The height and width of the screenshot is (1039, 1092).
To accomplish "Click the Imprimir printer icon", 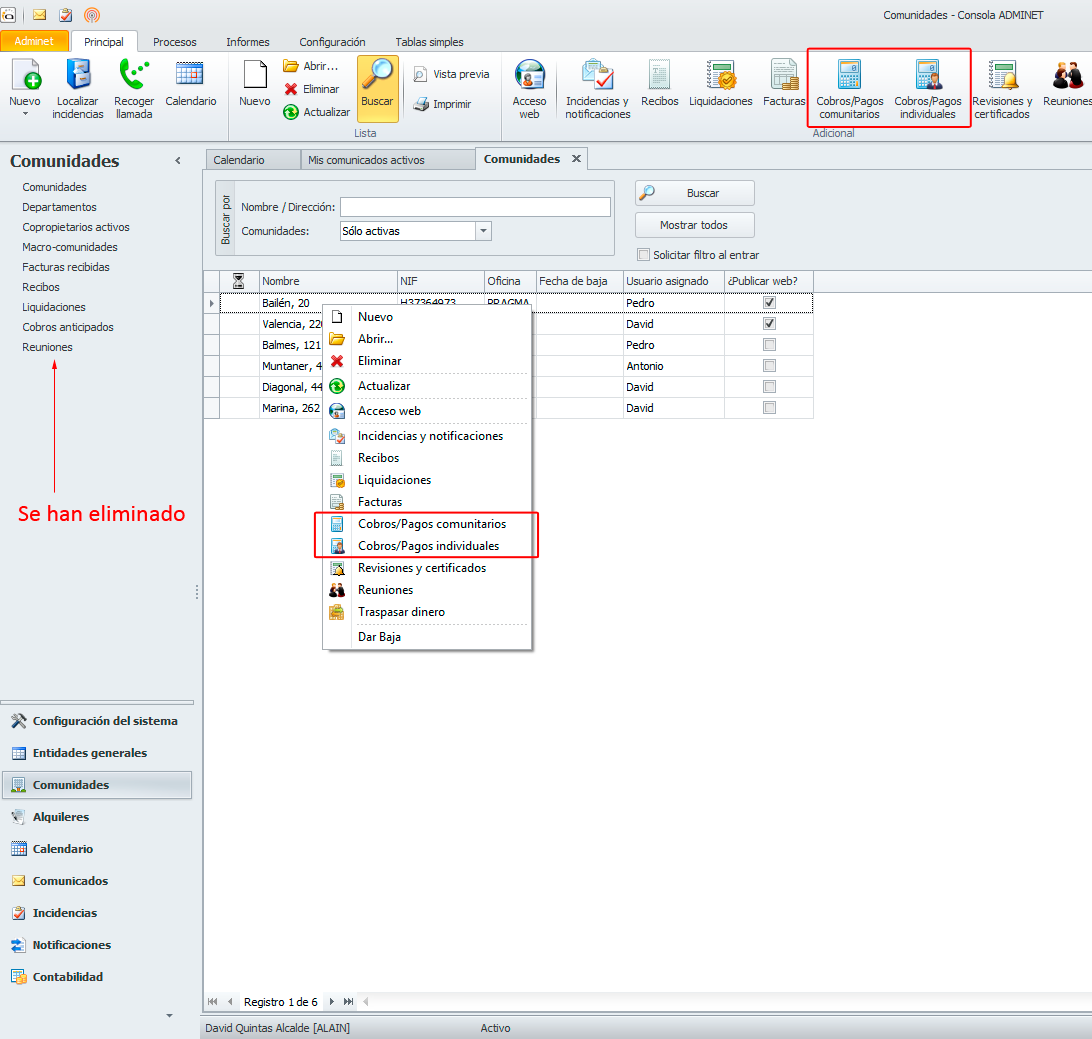I will 422,104.
